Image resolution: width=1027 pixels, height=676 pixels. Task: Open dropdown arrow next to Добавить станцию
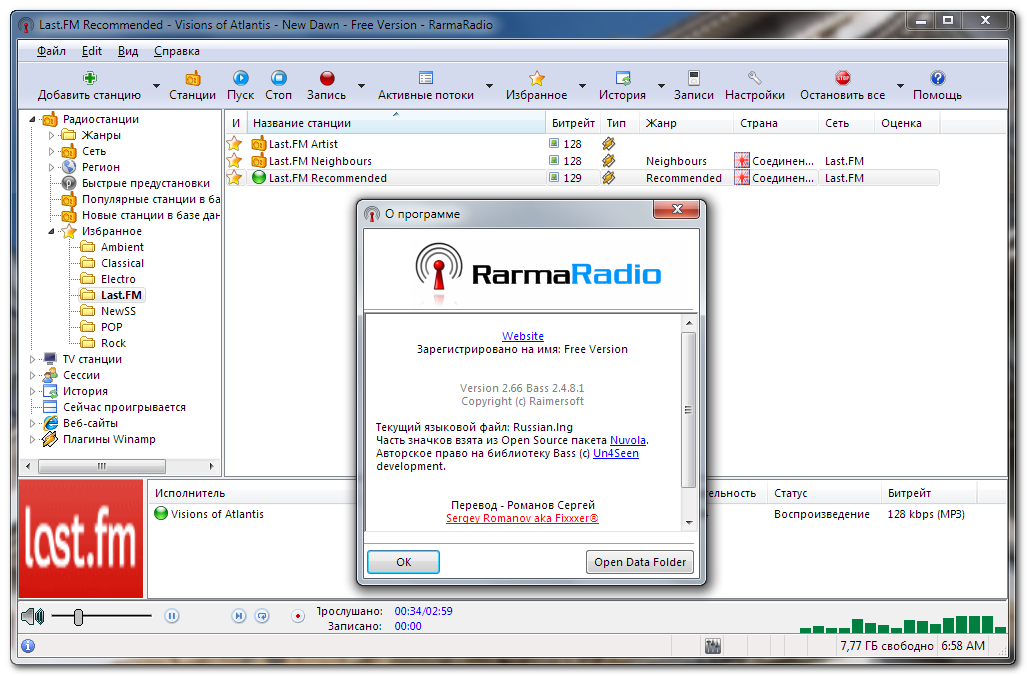click(x=156, y=86)
